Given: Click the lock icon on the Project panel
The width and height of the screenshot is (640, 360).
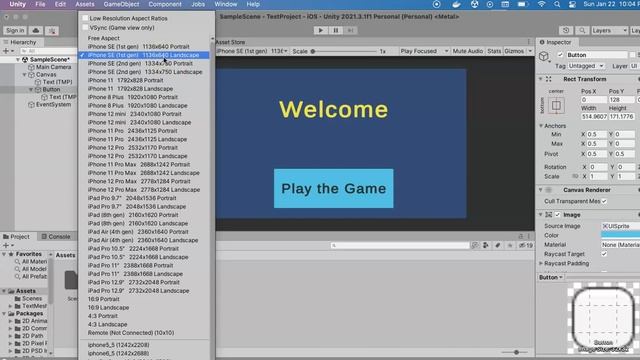Looking at the screenshot, I should 520,236.
